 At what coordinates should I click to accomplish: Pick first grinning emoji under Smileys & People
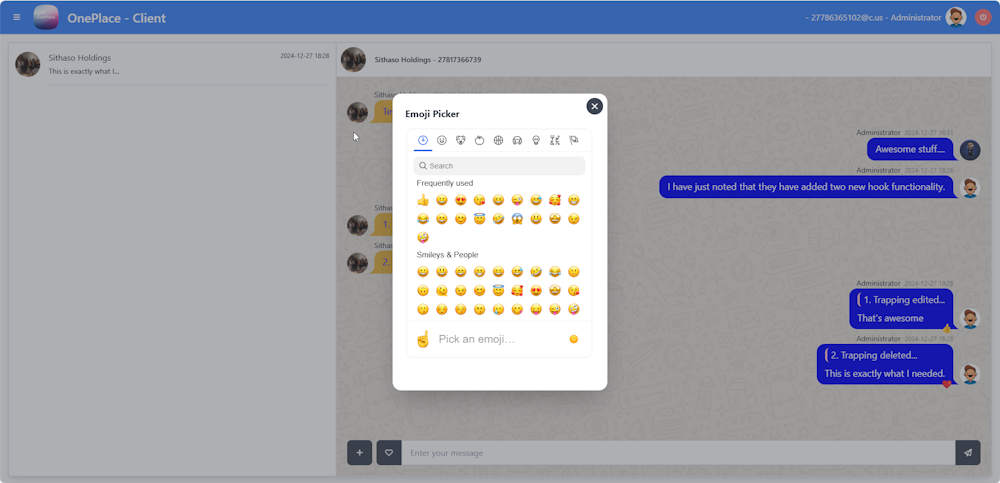point(423,272)
